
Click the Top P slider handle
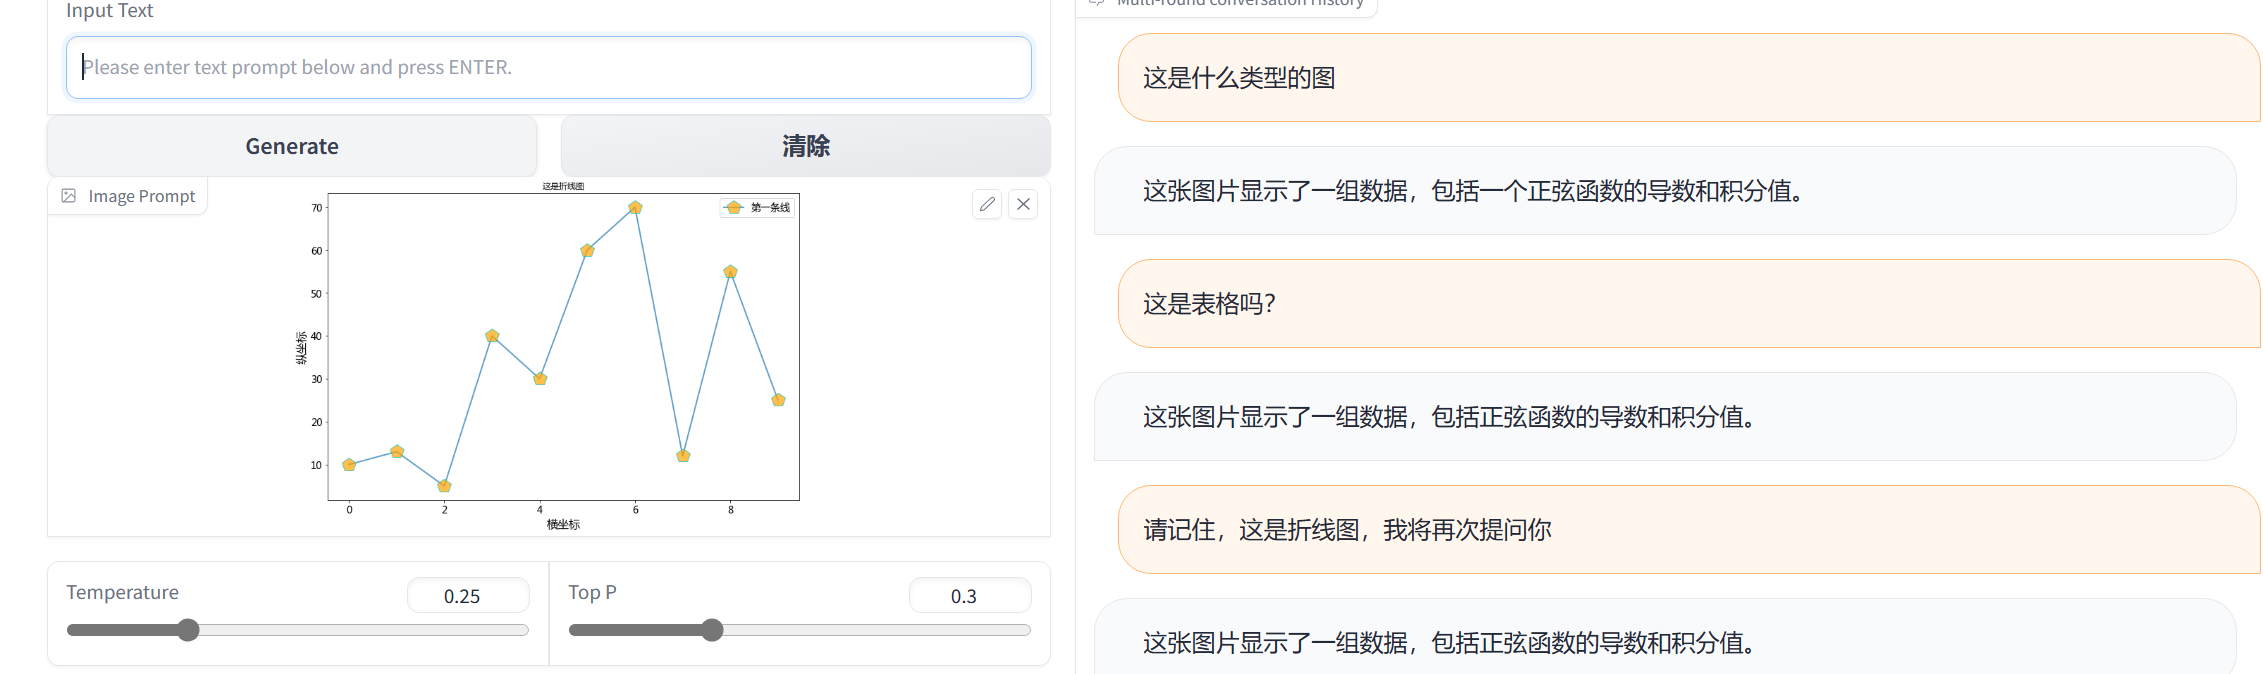[x=712, y=630]
